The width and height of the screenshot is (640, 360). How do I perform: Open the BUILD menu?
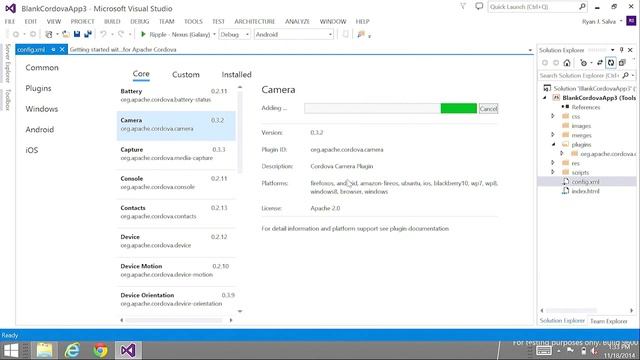tap(112, 21)
